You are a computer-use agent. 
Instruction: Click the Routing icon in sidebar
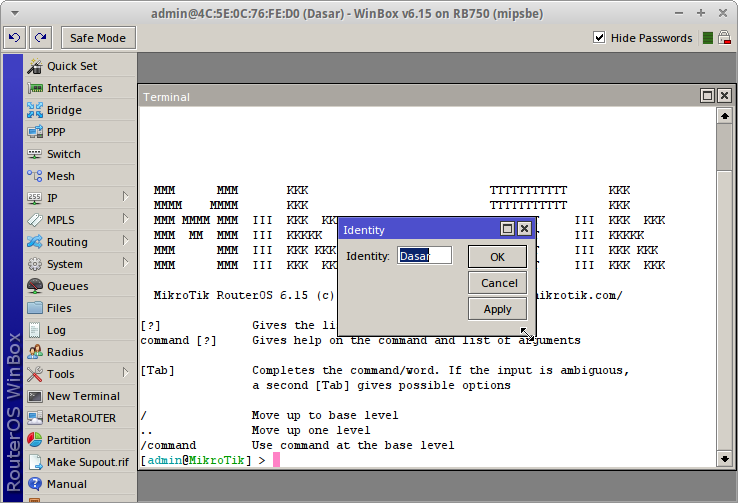tap(34, 242)
